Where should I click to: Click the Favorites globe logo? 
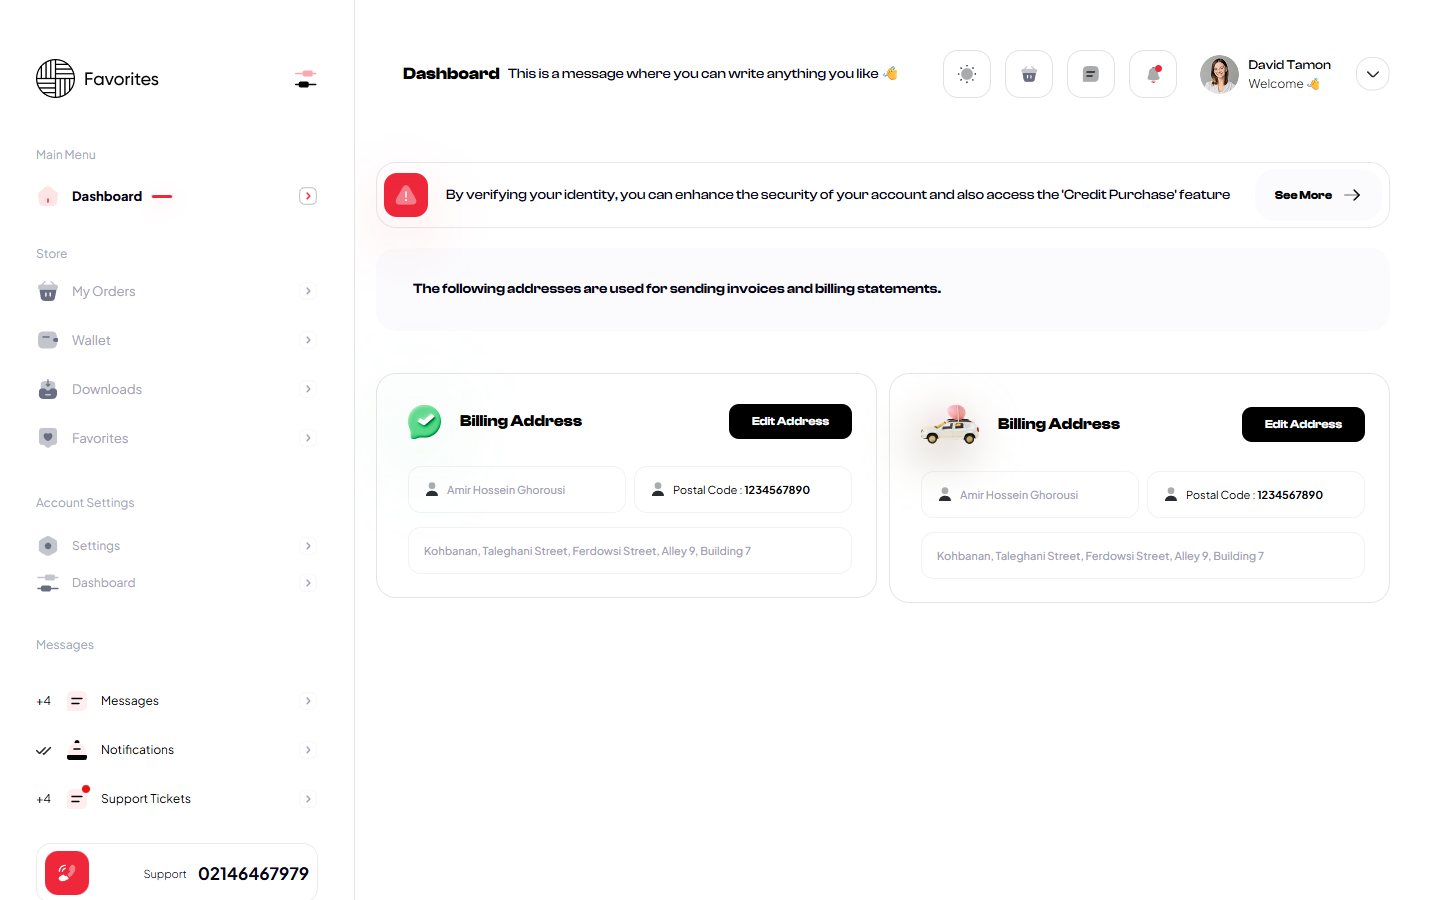click(x=56, y=79)
